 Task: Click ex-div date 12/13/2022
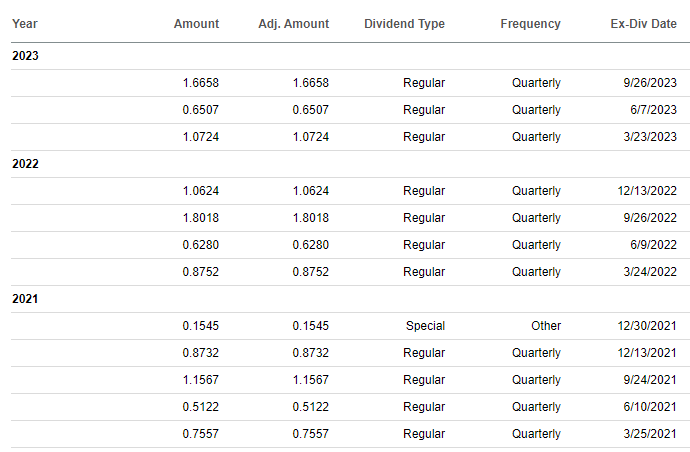click(x=647, y=191)
